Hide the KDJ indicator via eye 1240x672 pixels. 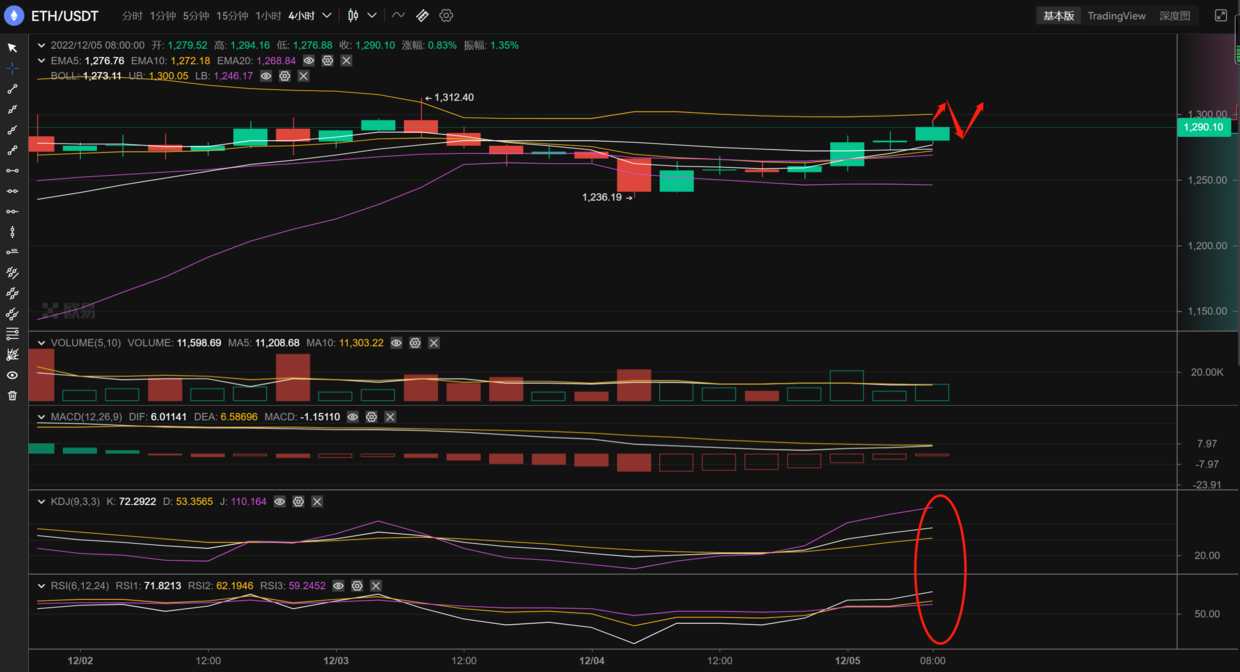pos(280,502)
